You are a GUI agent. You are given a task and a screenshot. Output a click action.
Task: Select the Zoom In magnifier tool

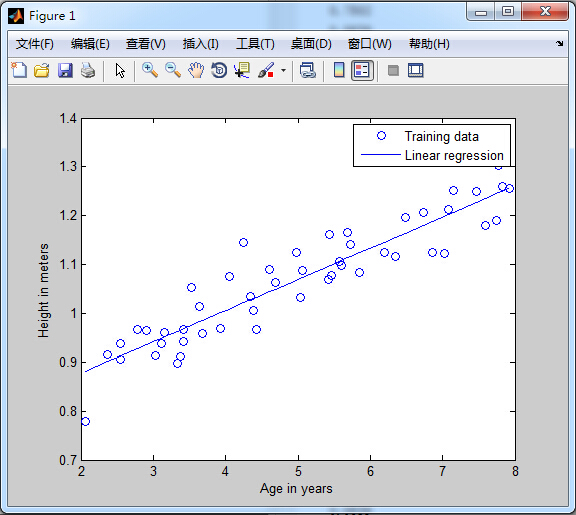tap(150, 70)
